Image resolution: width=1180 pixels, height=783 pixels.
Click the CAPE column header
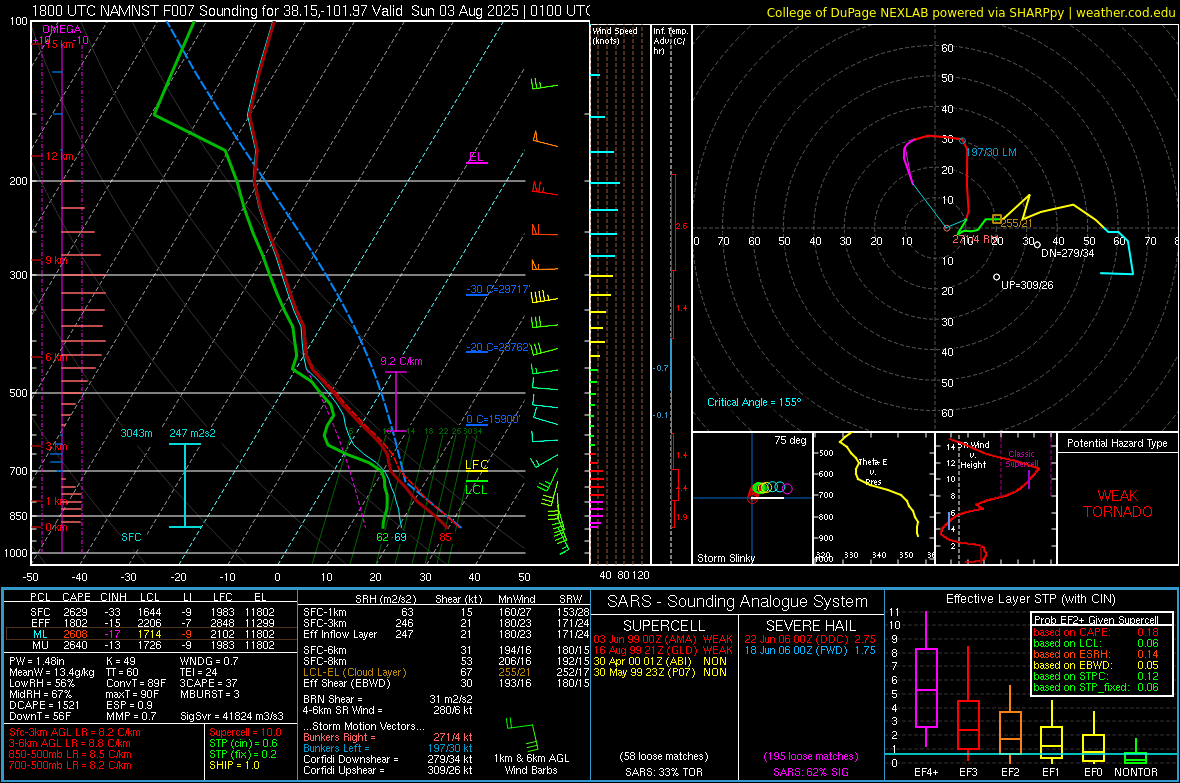point(76,598)
